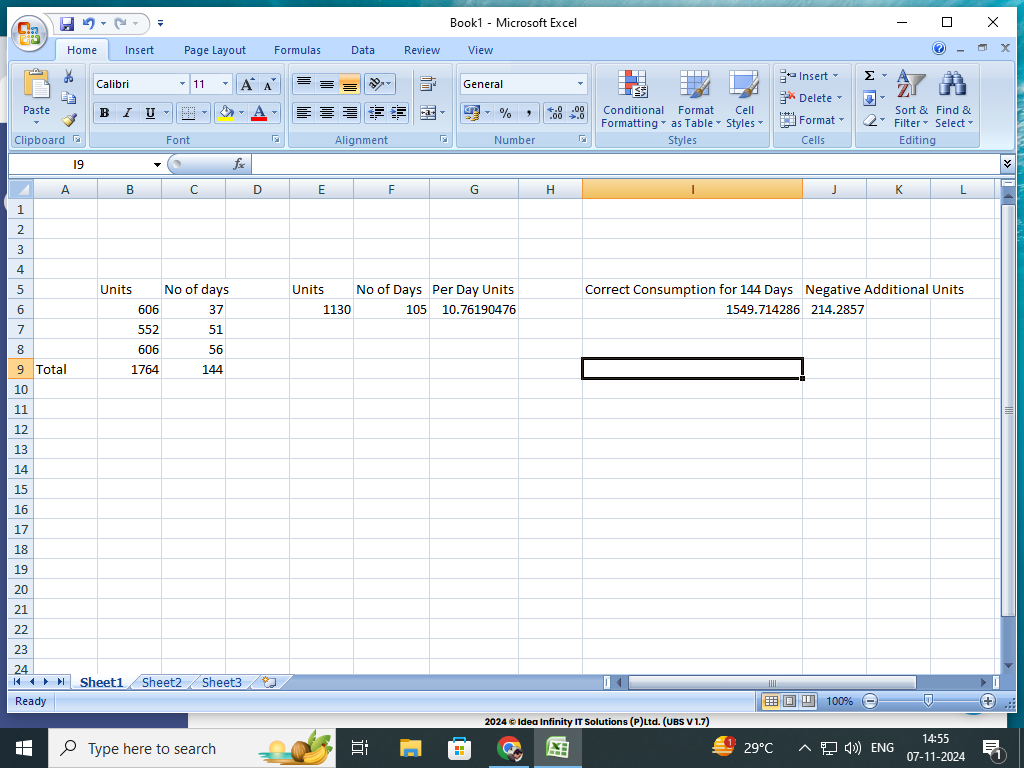The image size is (1024, 768).
Task: Open the Font dialog launcher
Action: (x=276, y=140)
